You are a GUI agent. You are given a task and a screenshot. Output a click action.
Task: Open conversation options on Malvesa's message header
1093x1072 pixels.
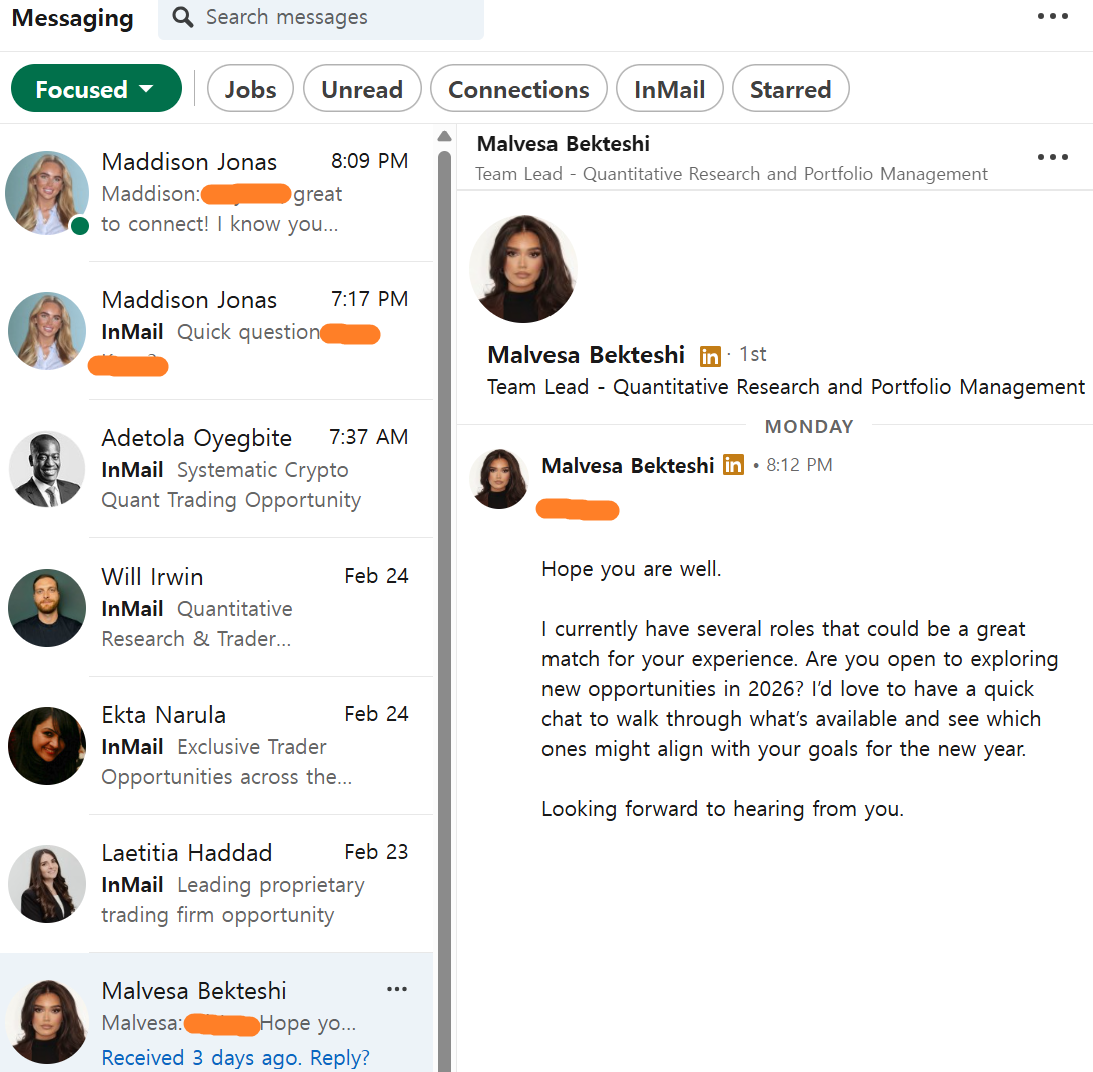[1052, 157]
